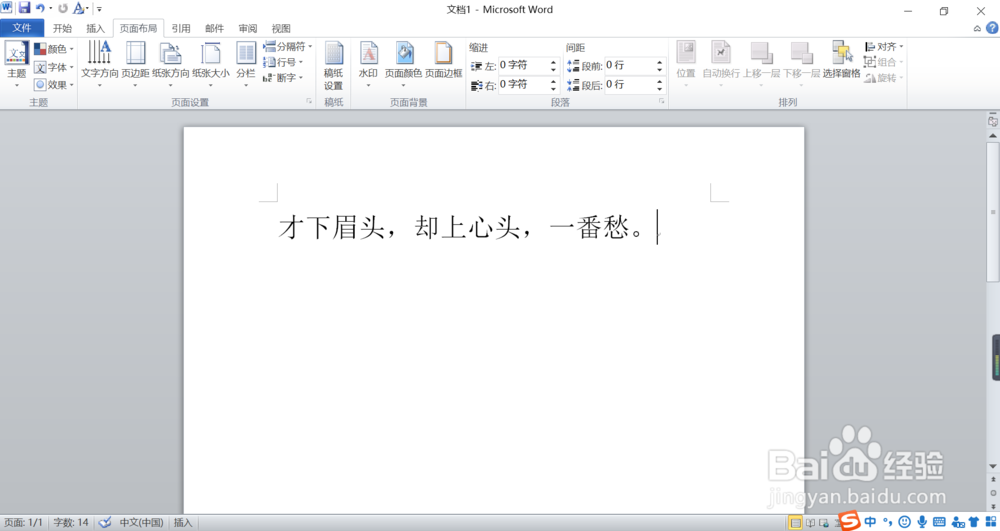
Task: Click the Sogou soft keyboard icon
Action: coord(939,522)
